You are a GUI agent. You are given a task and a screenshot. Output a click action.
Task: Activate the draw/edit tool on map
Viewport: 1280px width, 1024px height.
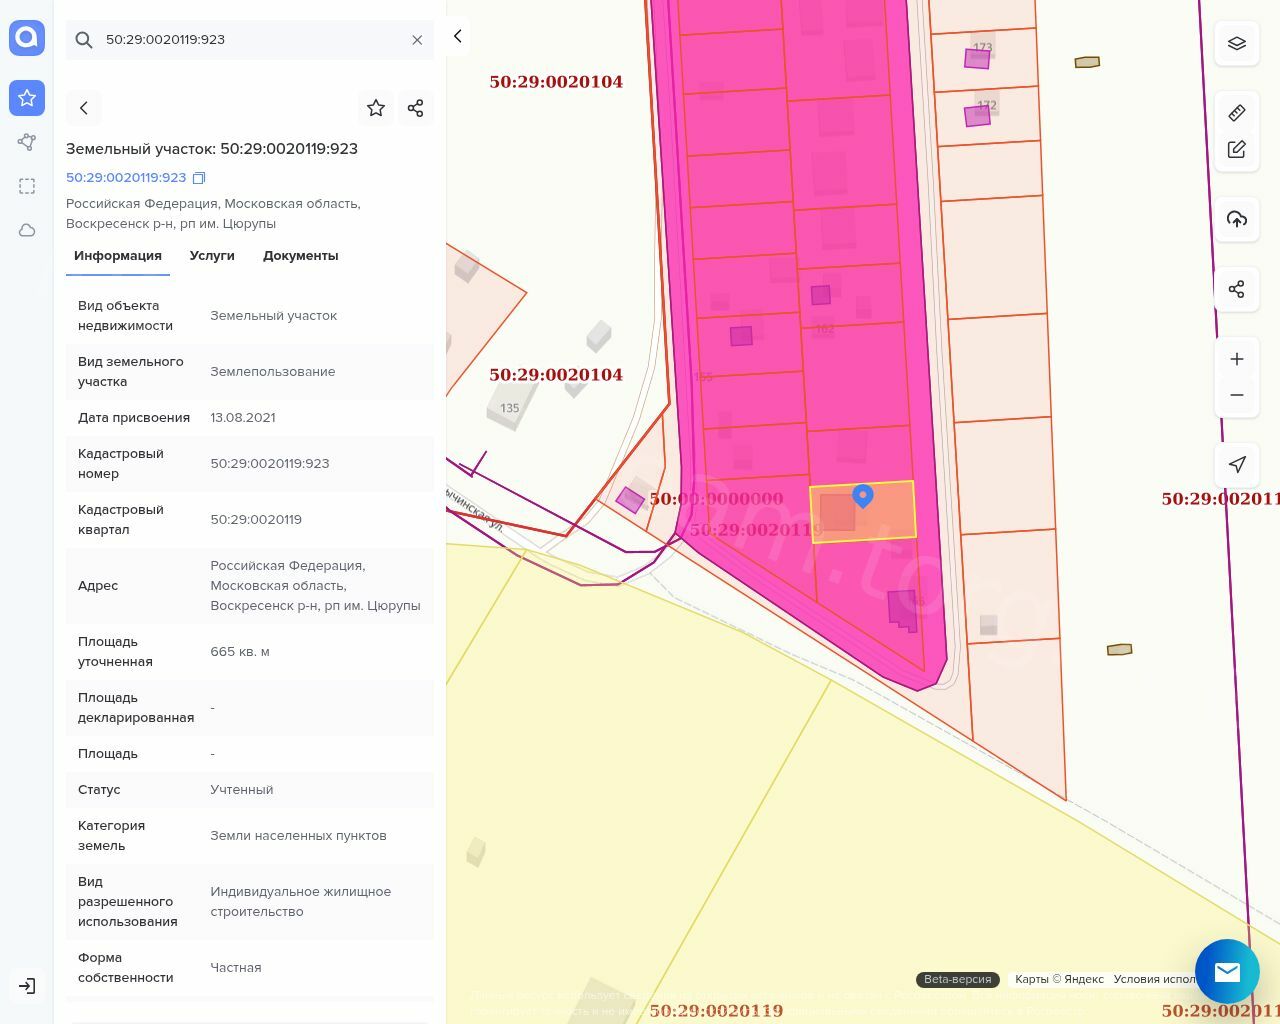[1237, 149]
